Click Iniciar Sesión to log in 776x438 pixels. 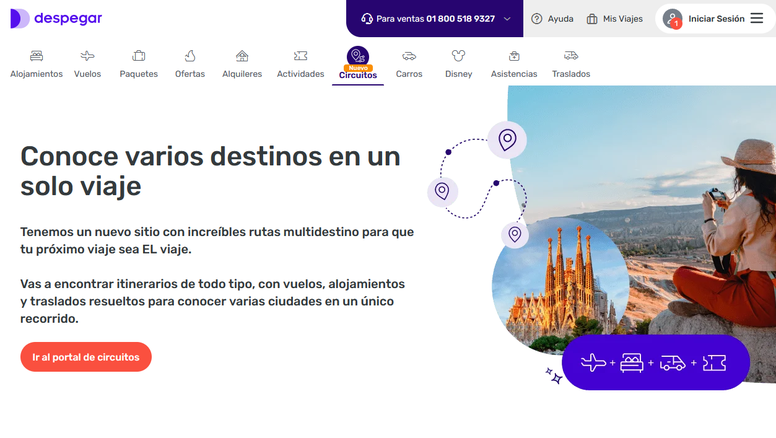click(716, 19)
